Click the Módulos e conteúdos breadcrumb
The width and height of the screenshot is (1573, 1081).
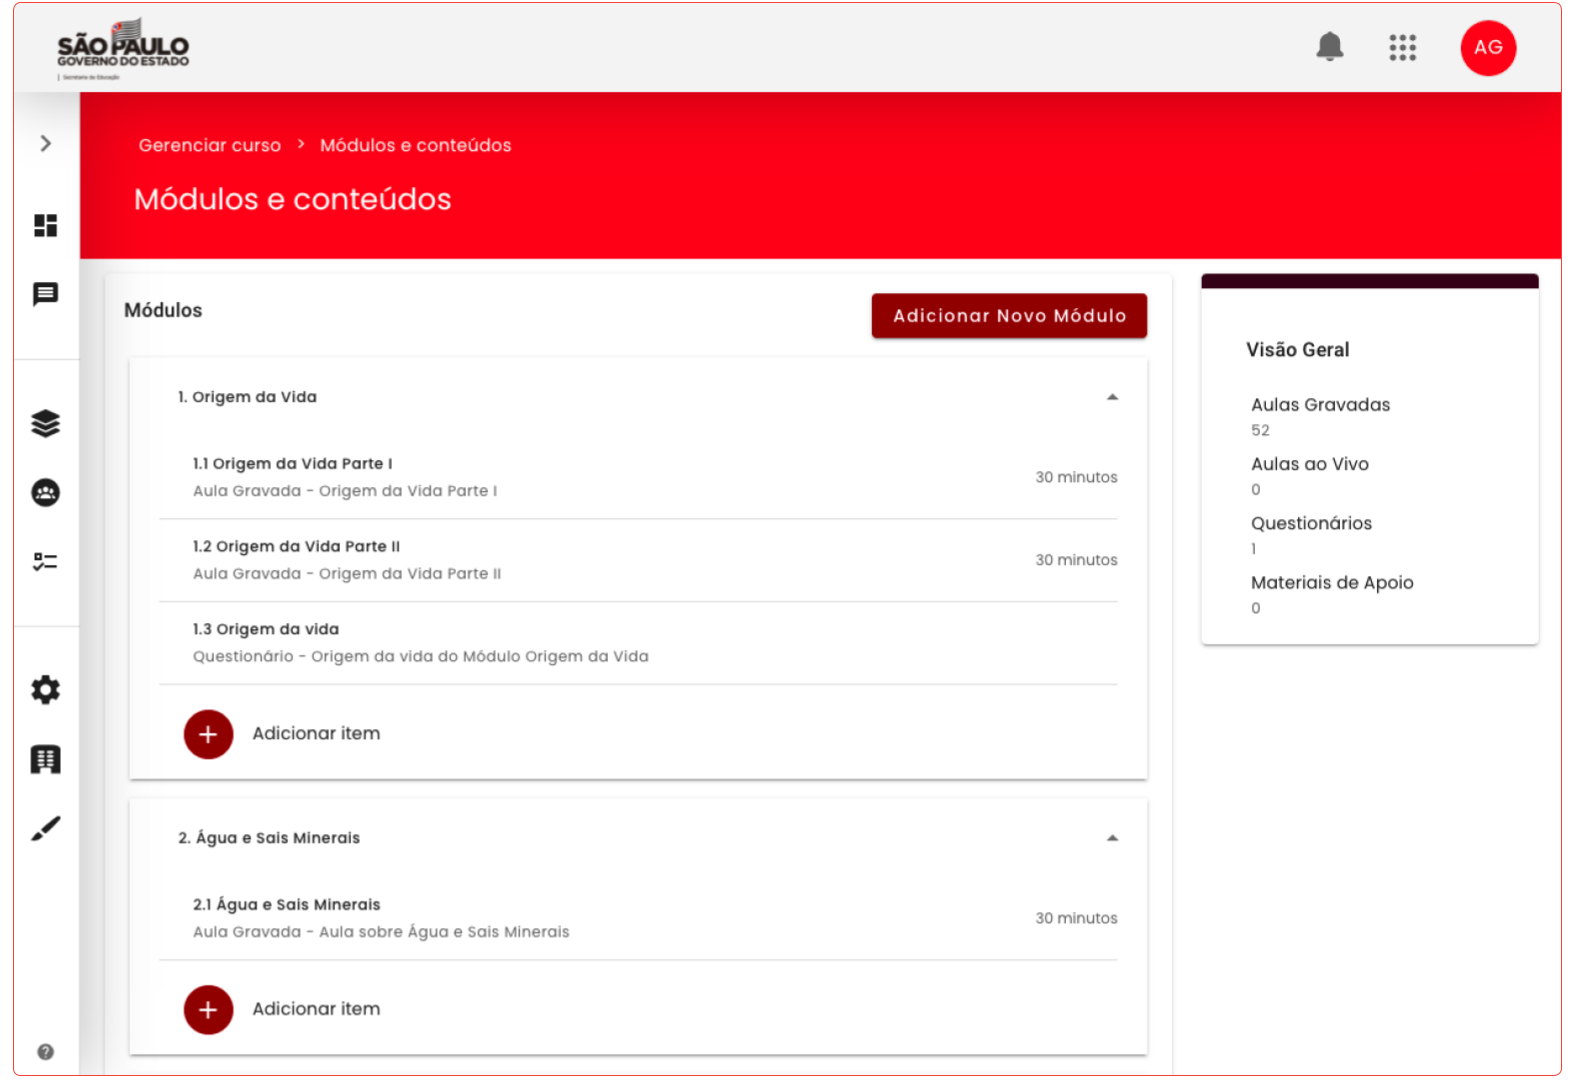[x=415, y=145]
